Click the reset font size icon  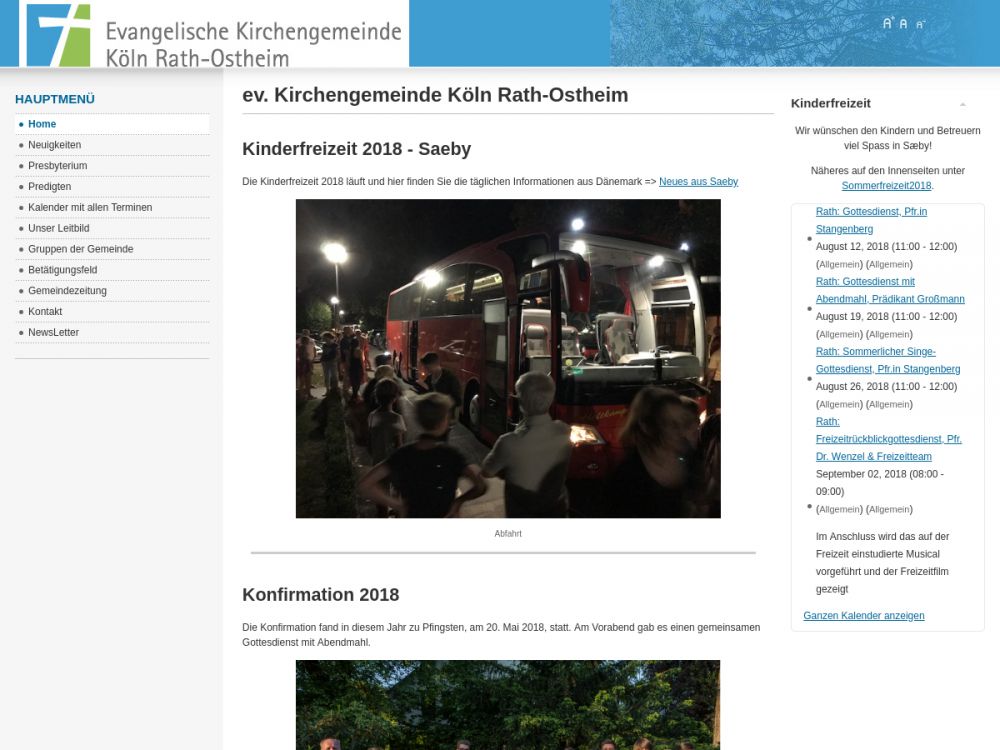[x=903, y=24]
